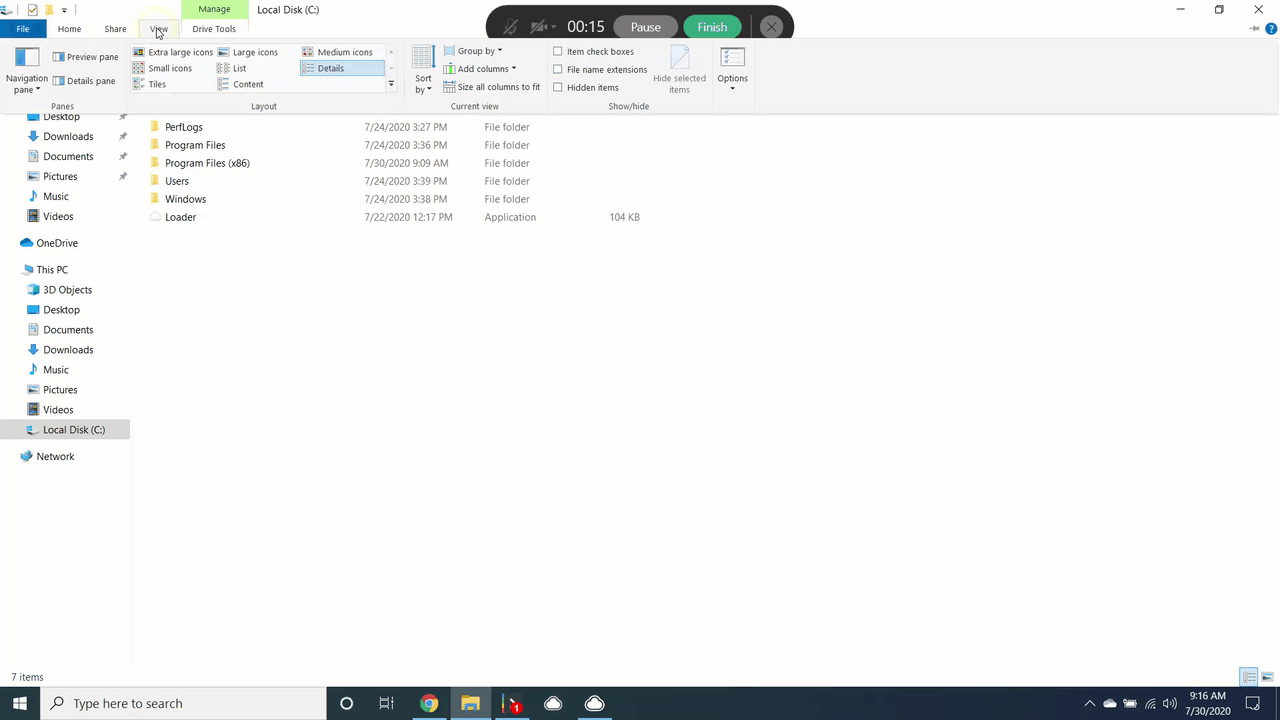1280x720 pixels.
Task: Open the volume control in system tray
Action: point(1169,703)
